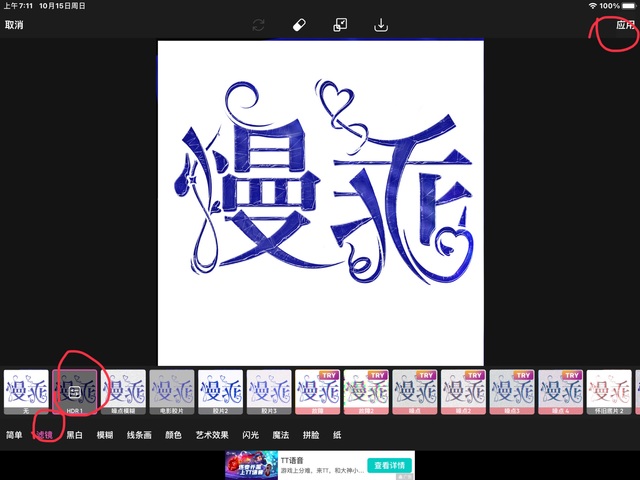Tap 取消 to cancel editing
The width and height of the screenshot is (640, 480).
[14, 25]
